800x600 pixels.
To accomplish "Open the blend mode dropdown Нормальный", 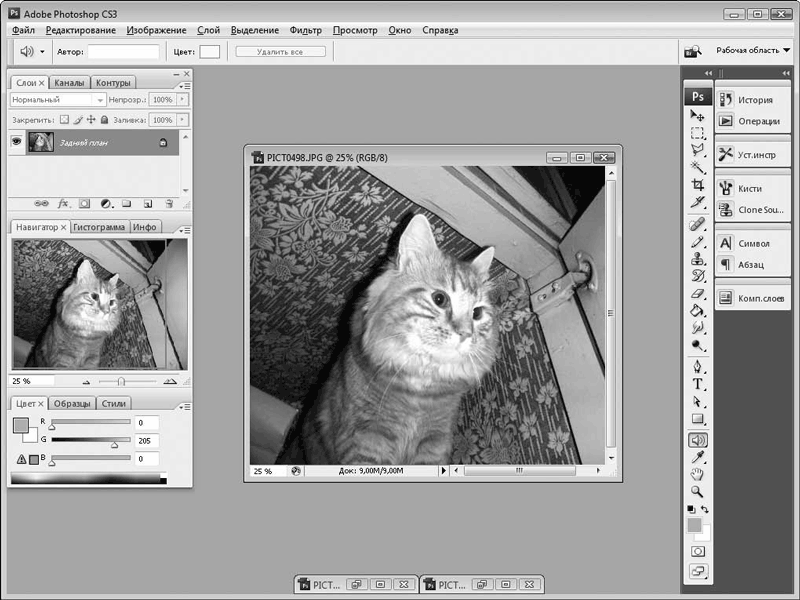I will (58, 100).
